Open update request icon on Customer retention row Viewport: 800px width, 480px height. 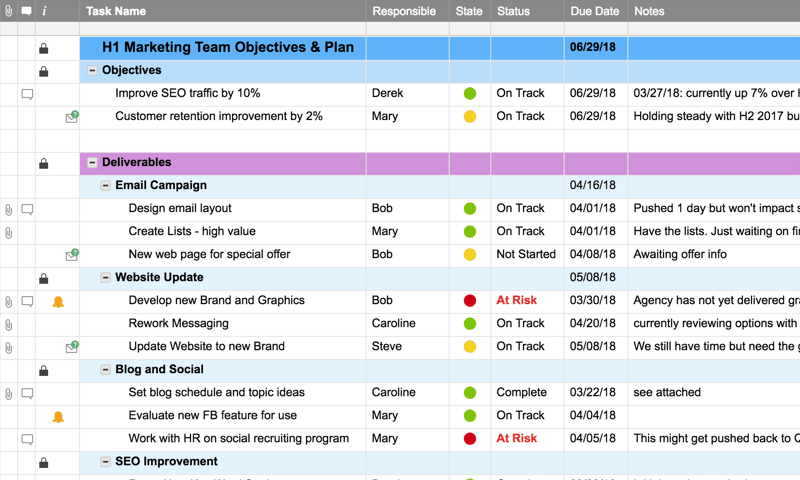coord(71,117)
